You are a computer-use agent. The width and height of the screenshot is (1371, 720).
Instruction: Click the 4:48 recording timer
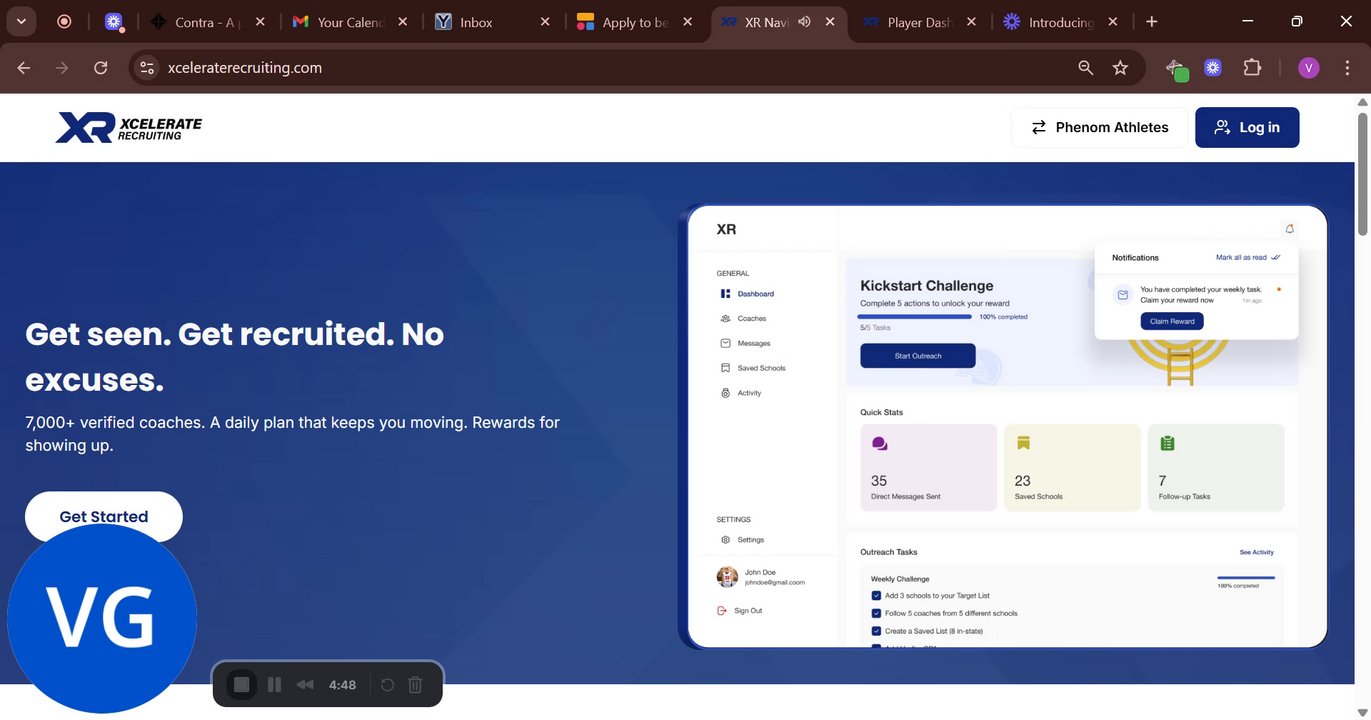[342, 685]
